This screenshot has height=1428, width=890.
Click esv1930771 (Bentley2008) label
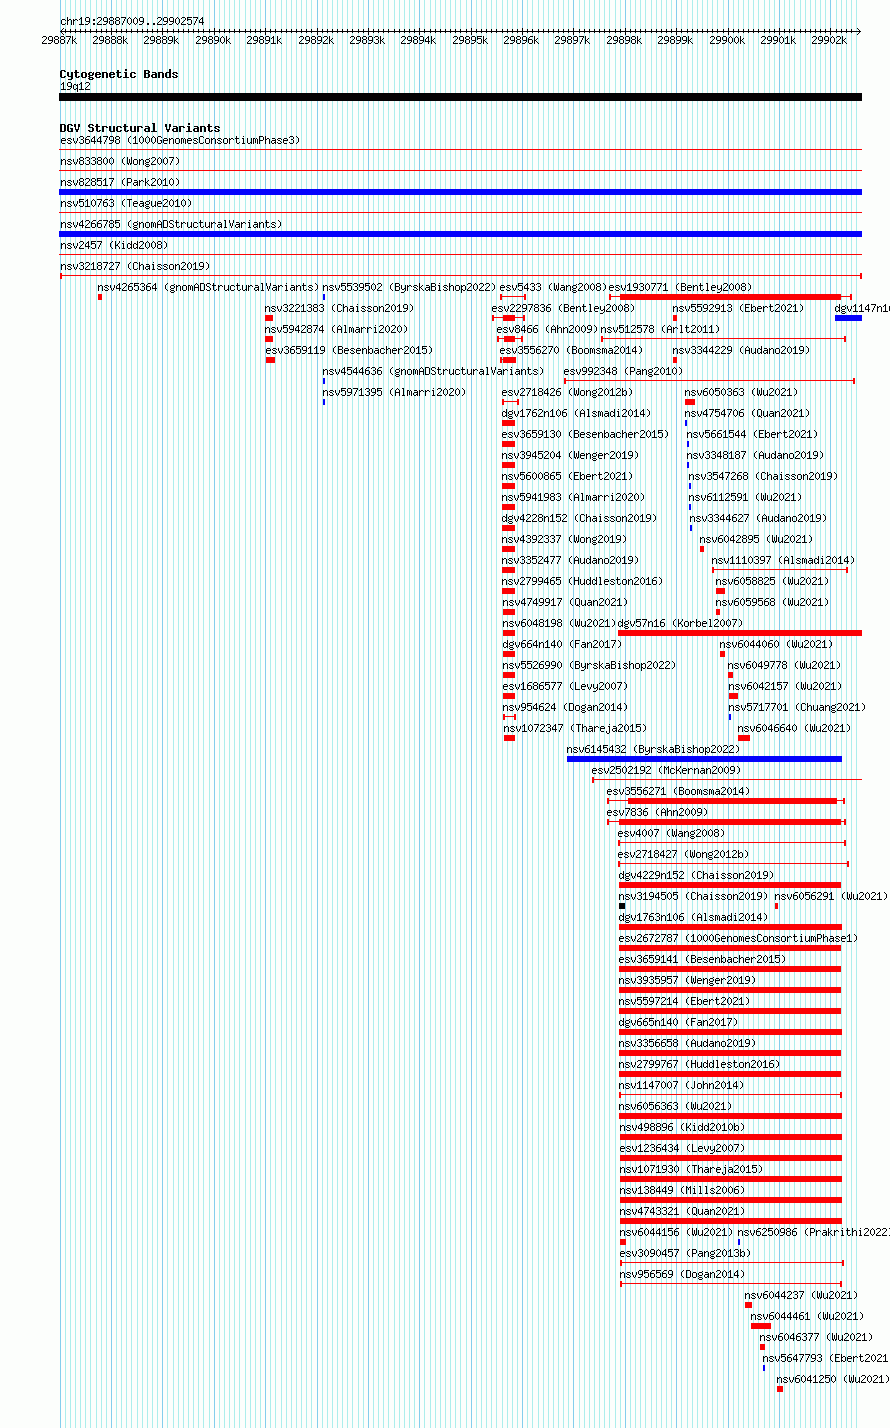[x=680, y=287]
